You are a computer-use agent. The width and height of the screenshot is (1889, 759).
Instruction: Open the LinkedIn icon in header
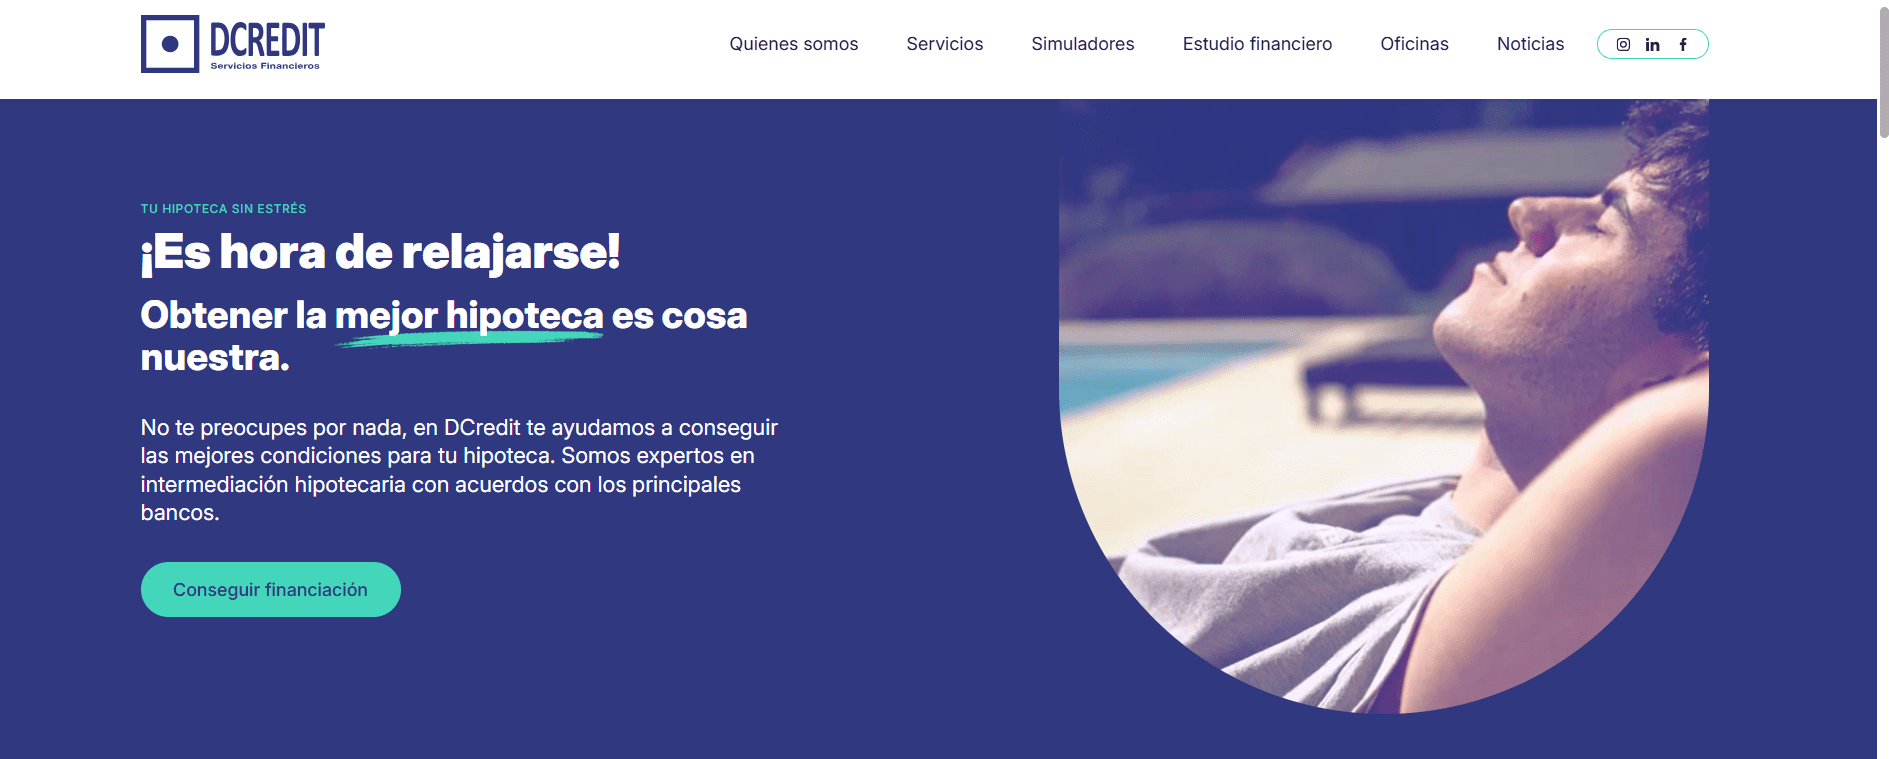[x=1652, y=44]
